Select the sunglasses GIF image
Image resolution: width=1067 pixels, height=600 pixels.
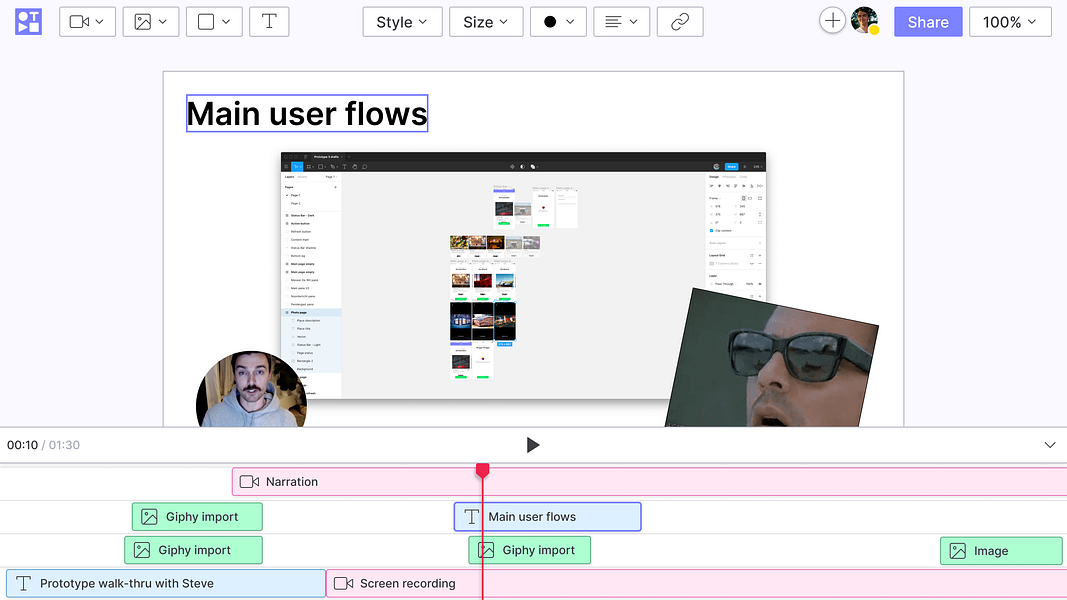coord(772,359)
